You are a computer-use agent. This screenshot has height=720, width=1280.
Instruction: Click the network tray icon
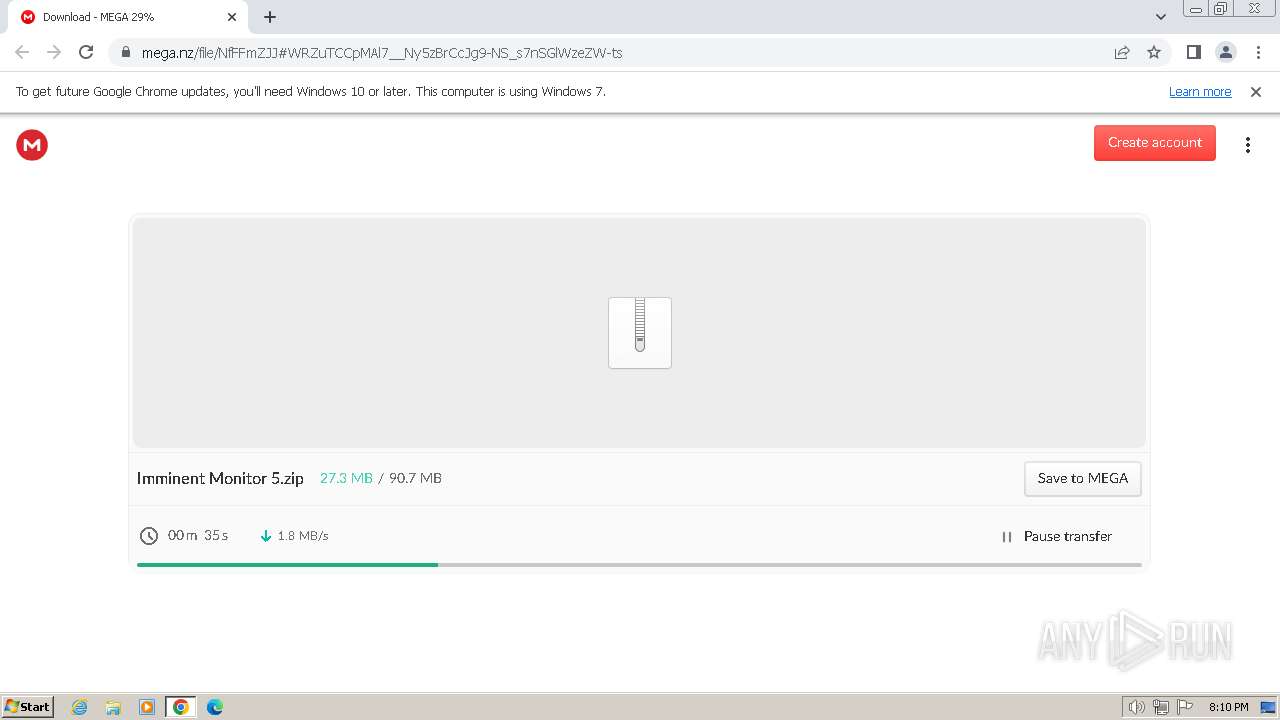click(1161, 707)
